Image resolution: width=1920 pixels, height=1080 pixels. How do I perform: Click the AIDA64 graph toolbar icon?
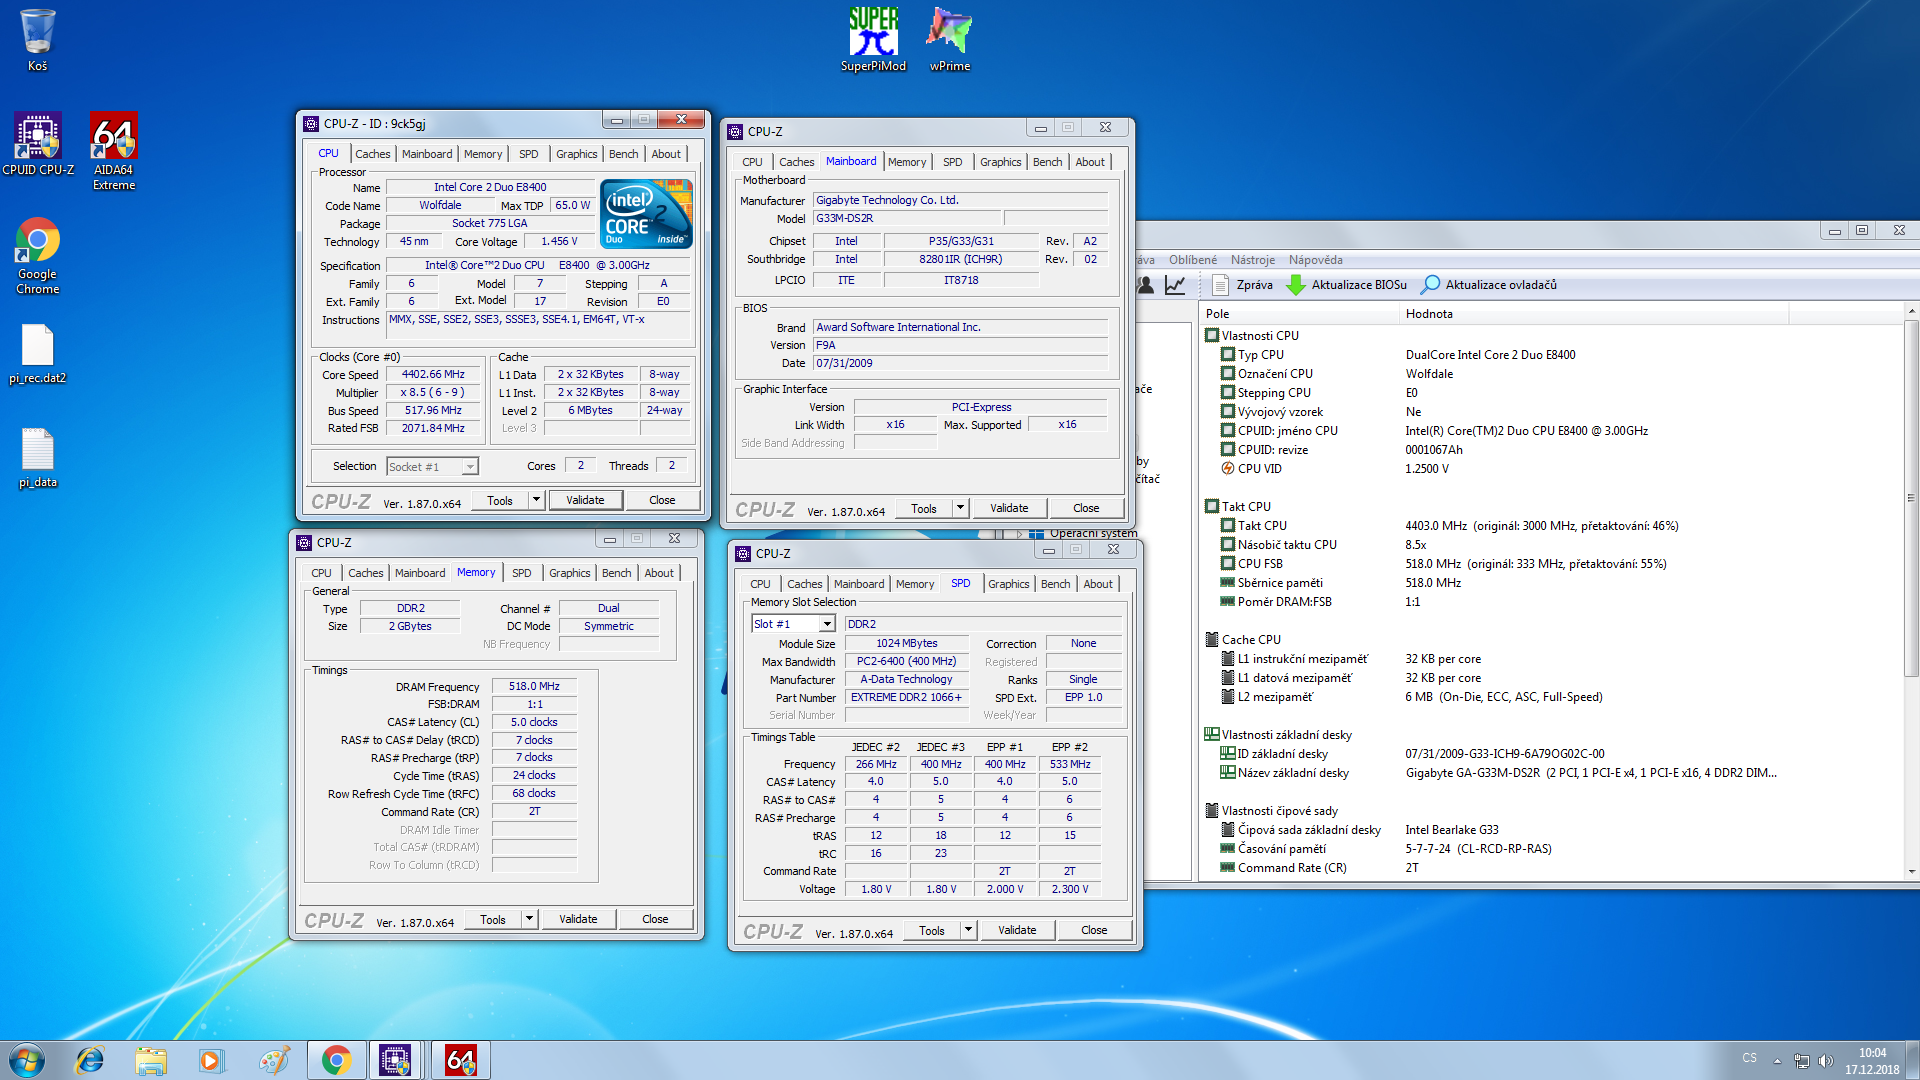[1175, 285]
